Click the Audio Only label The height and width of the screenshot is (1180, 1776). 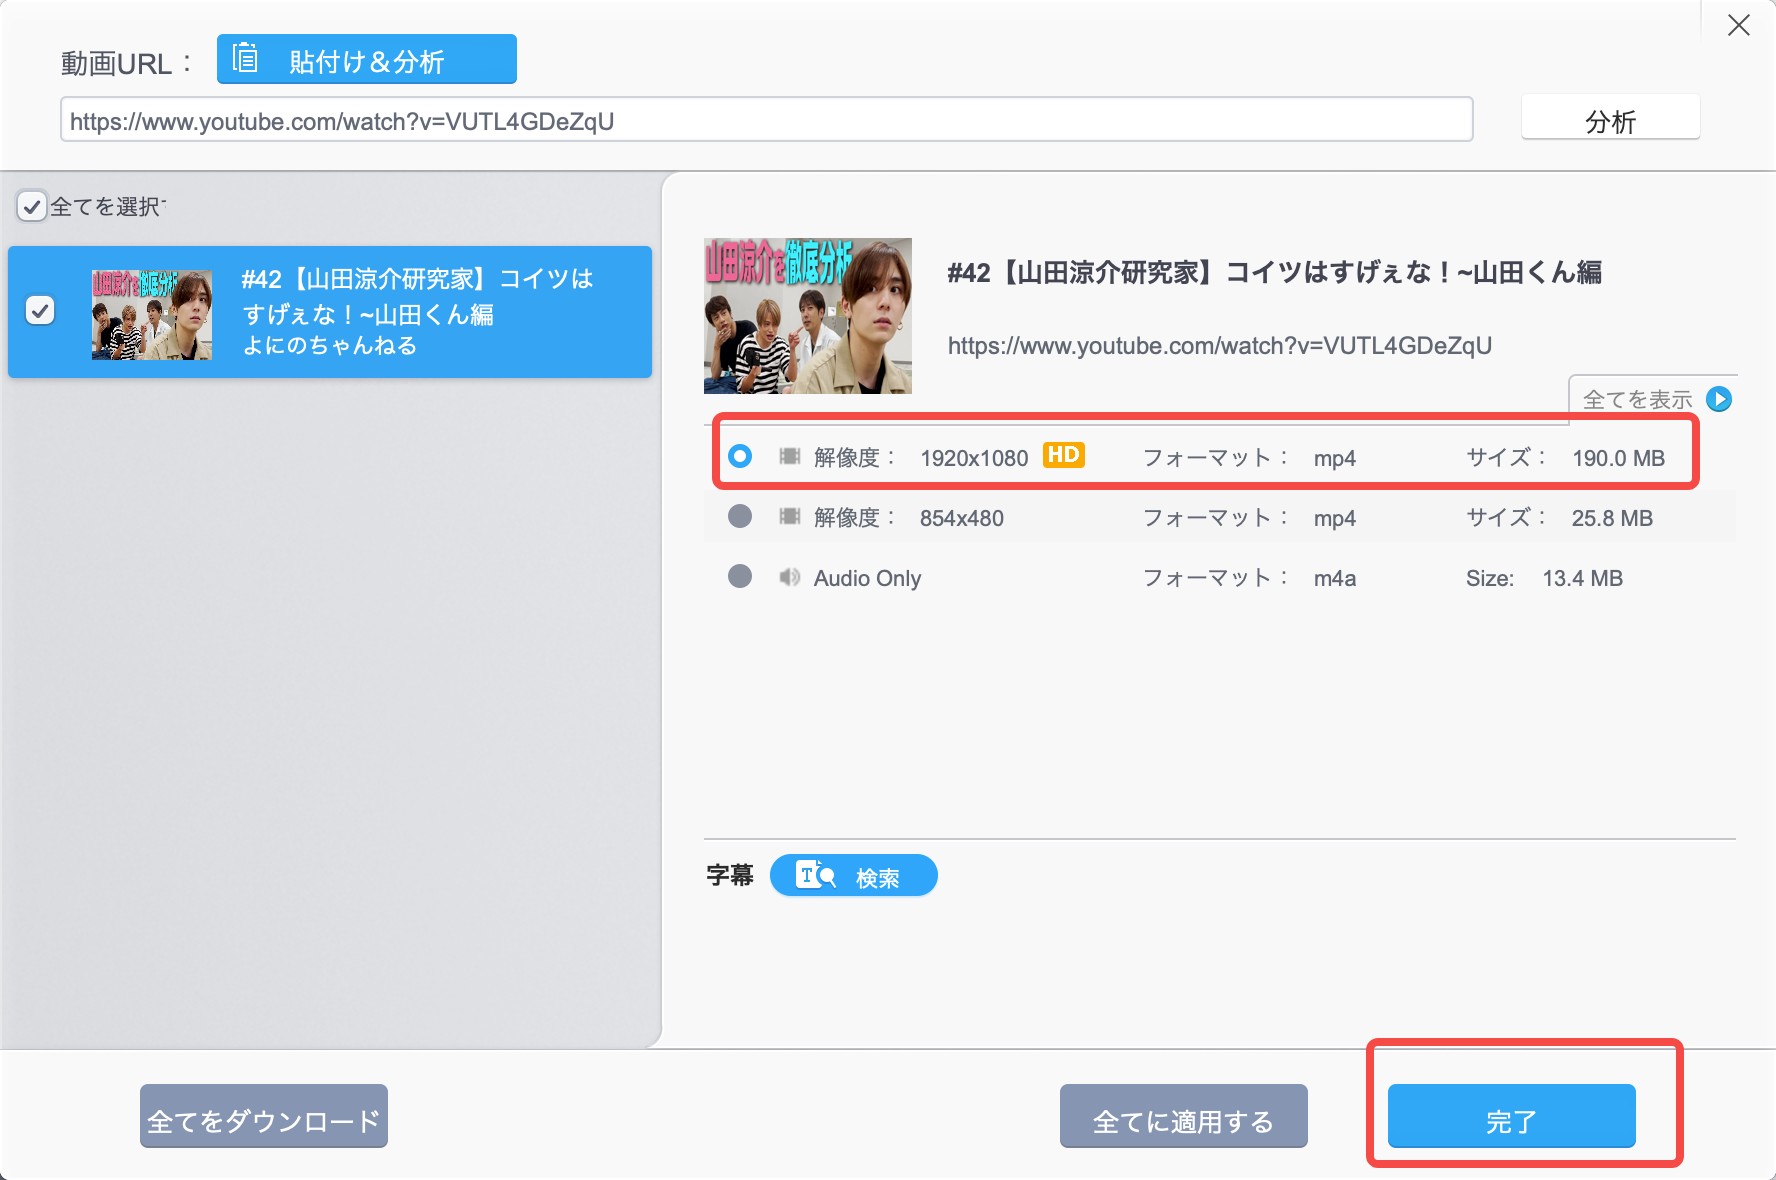(x=867, y=578)
